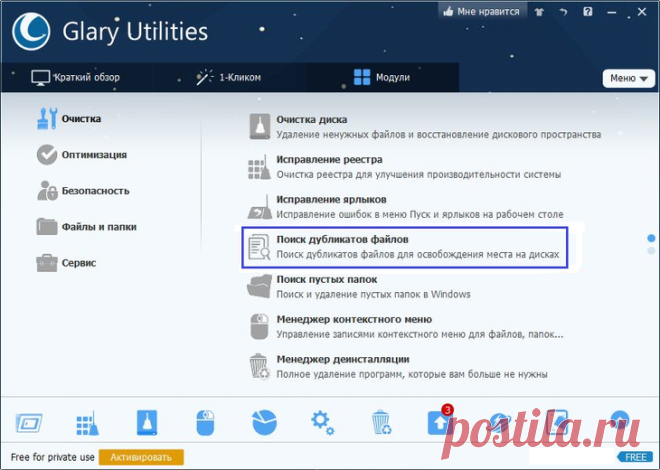
Task: Click description 'Исправление ошибок в меню Пуск'
Action: 420,214
